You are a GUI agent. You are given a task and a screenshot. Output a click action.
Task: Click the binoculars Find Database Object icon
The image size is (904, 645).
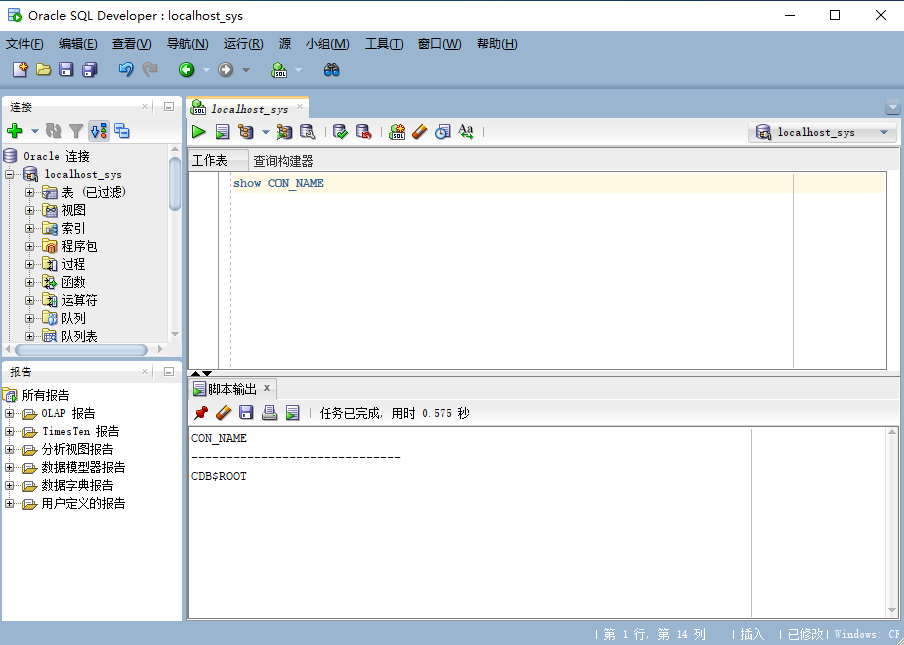click(331, 70)
